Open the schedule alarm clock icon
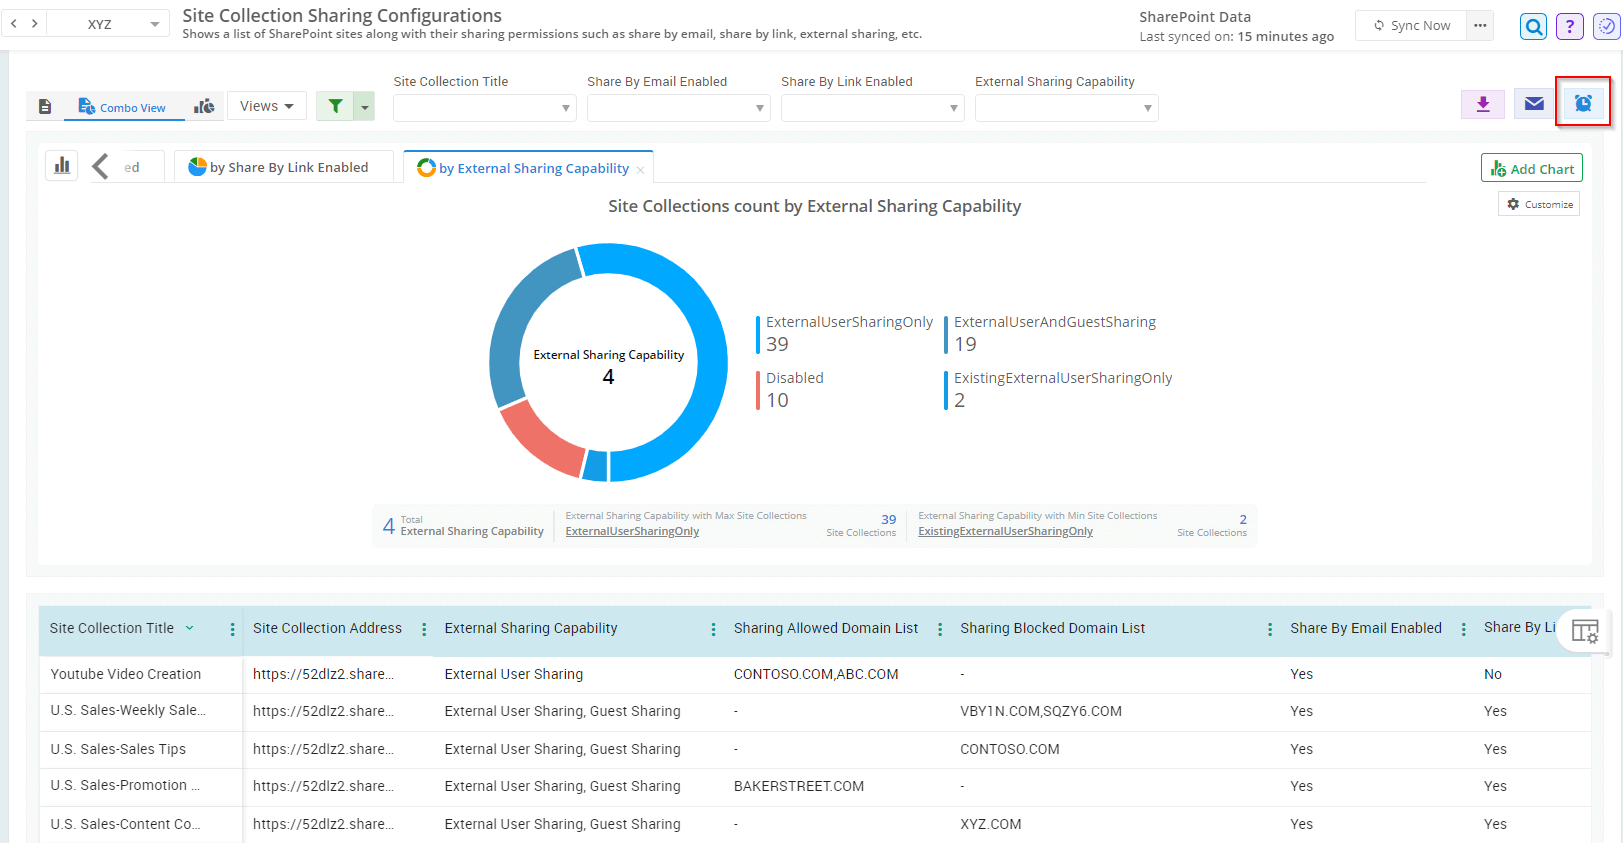The image size is (1623, 843). point(1583,103)
